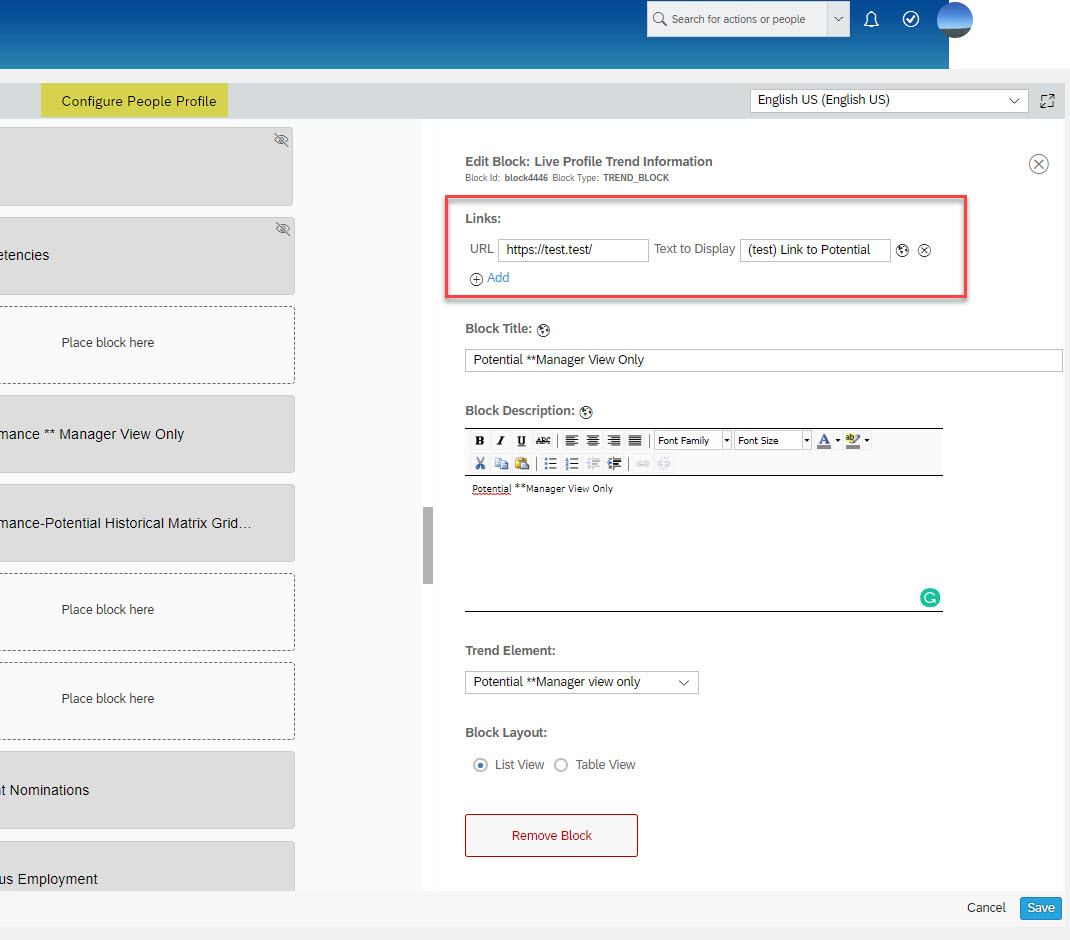The image size is (1070, 940).
Task: Edit the Text to Display field
Action: pos(815,250)
